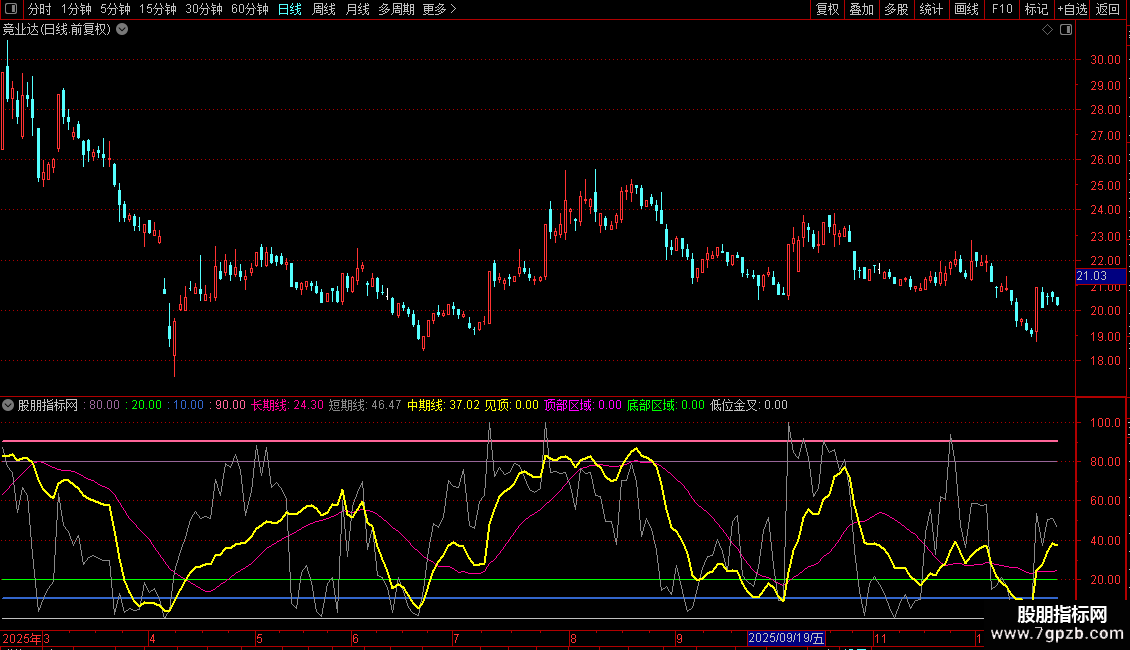Open 多股 multi-stock view
The image size is (1130, 650).
[896, 9]
